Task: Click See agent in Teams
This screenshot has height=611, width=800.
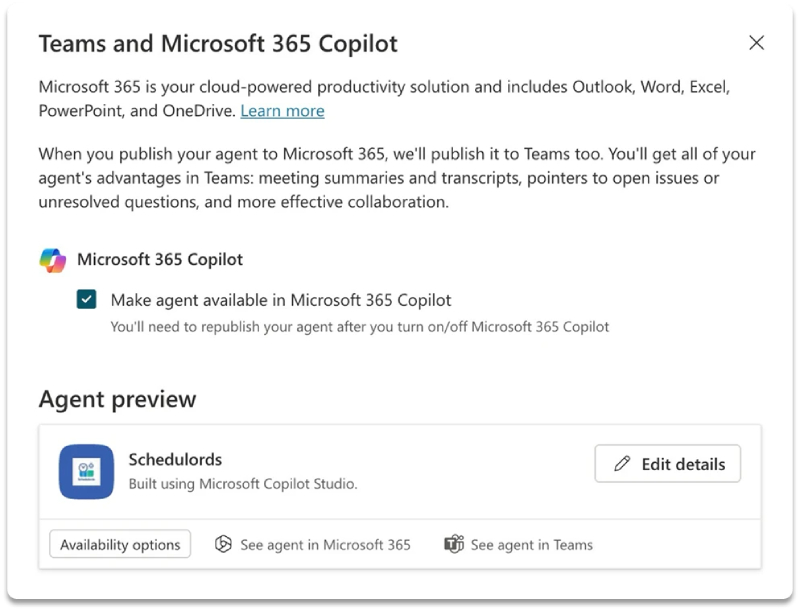Action: pyautogui.click(x=518, y=545)
